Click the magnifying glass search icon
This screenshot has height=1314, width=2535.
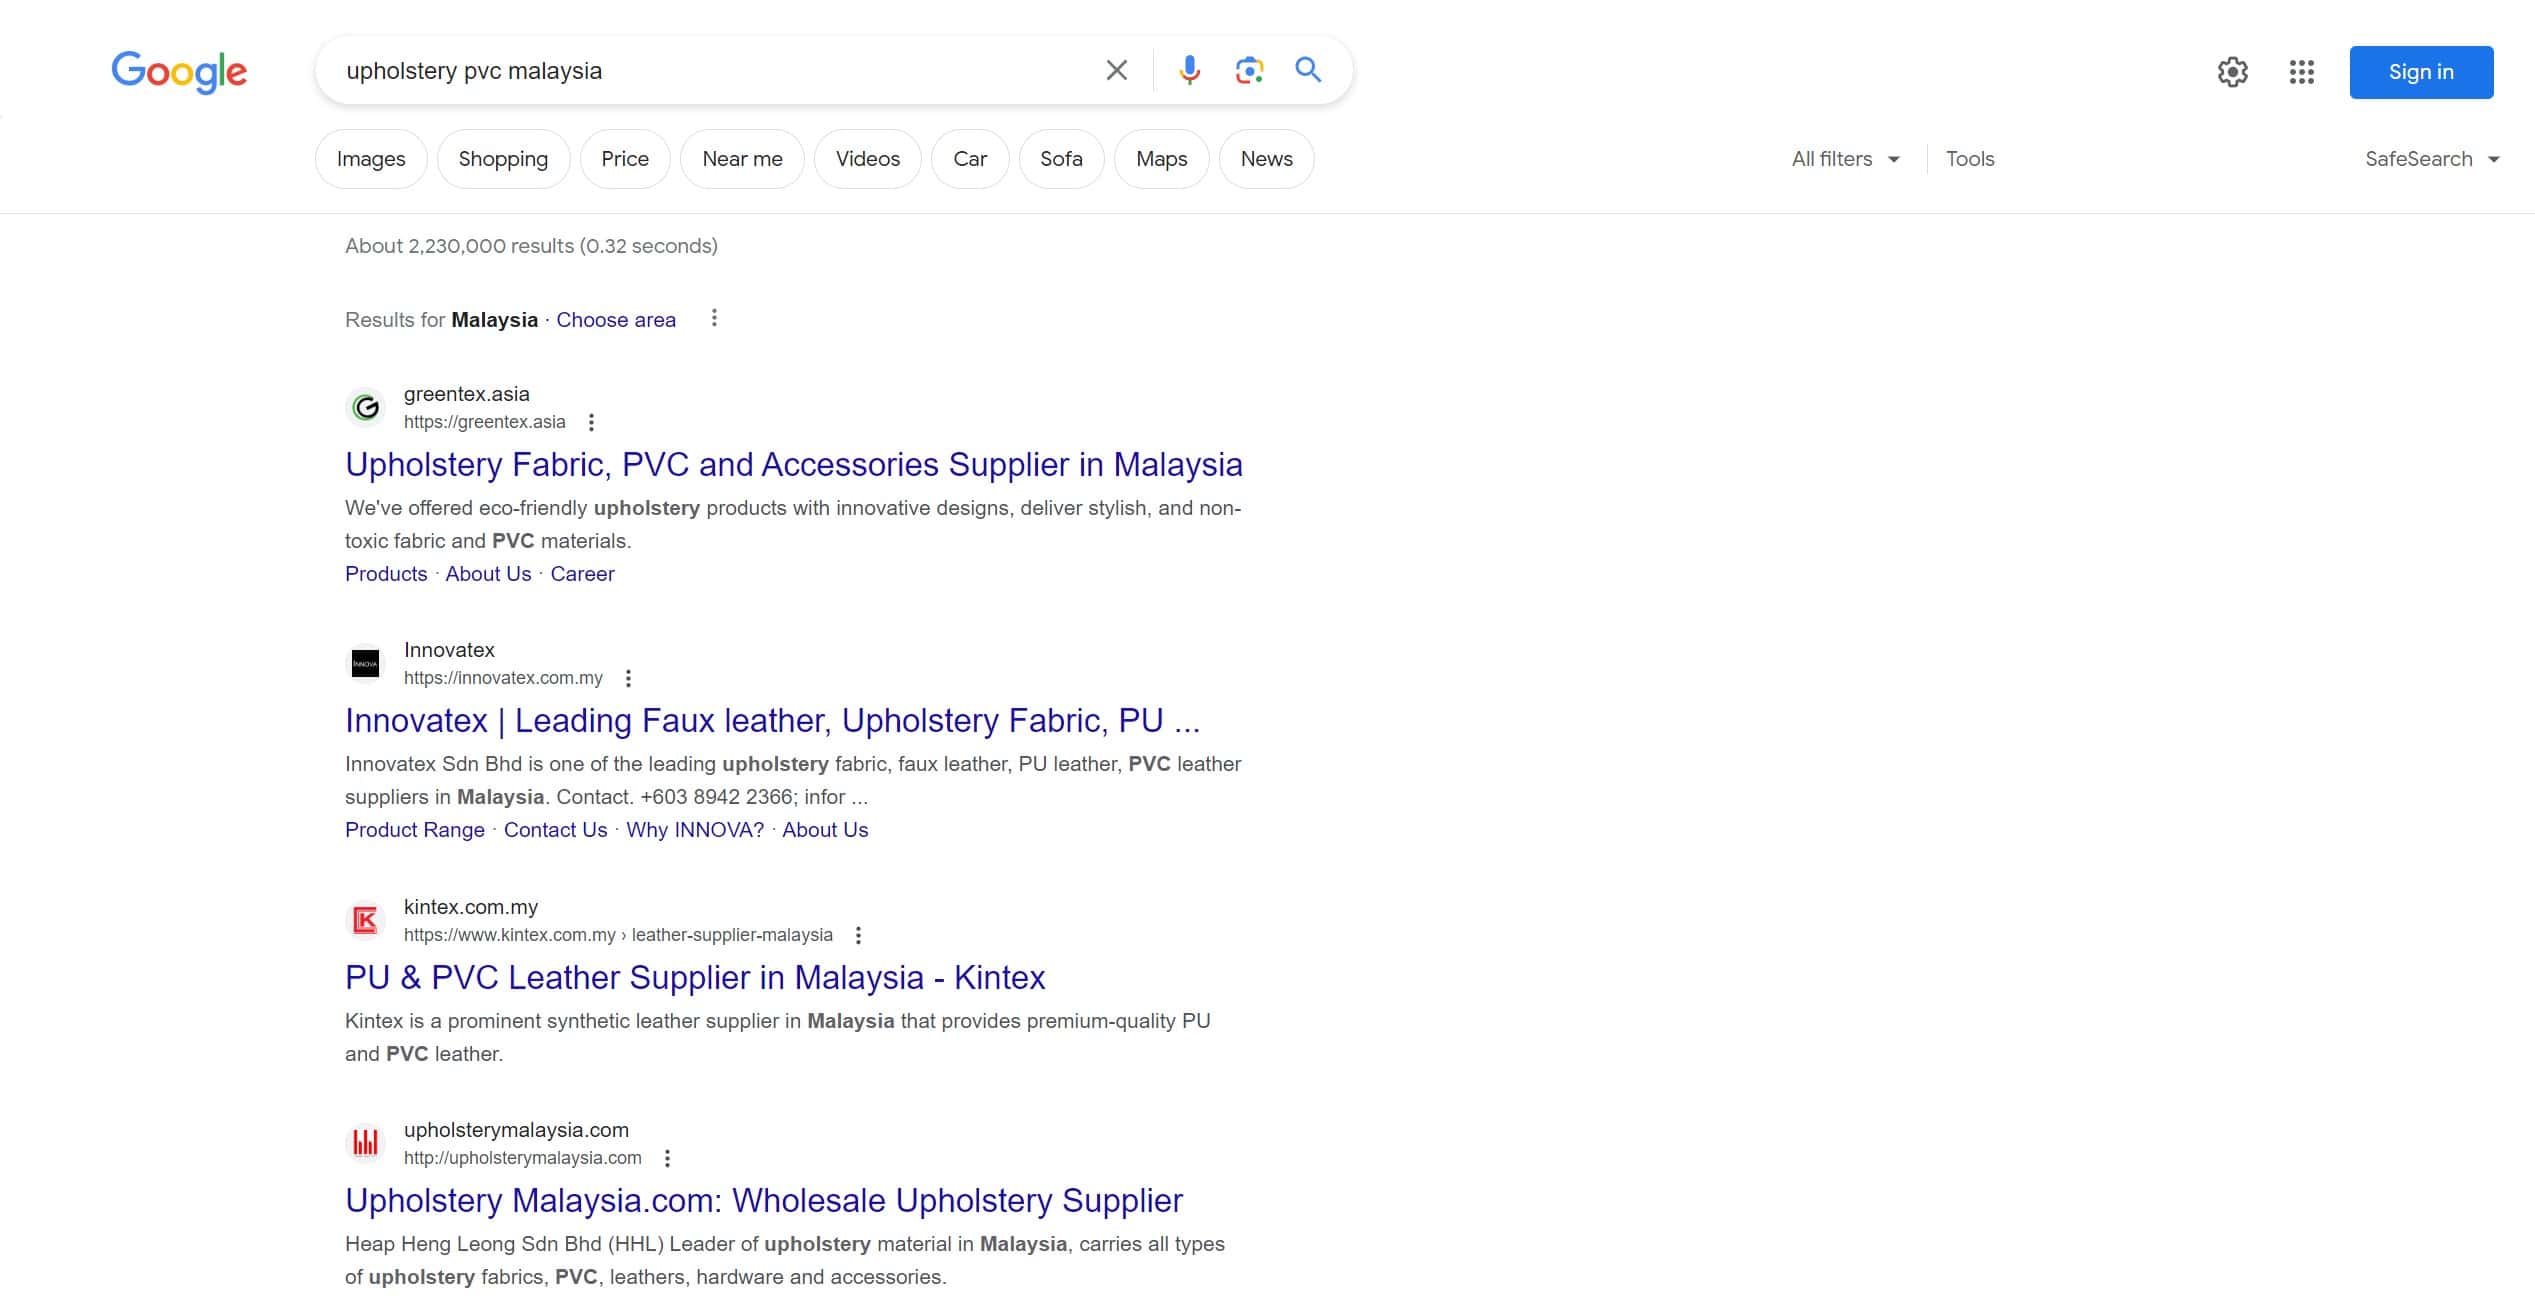[x=1308, y=70]
